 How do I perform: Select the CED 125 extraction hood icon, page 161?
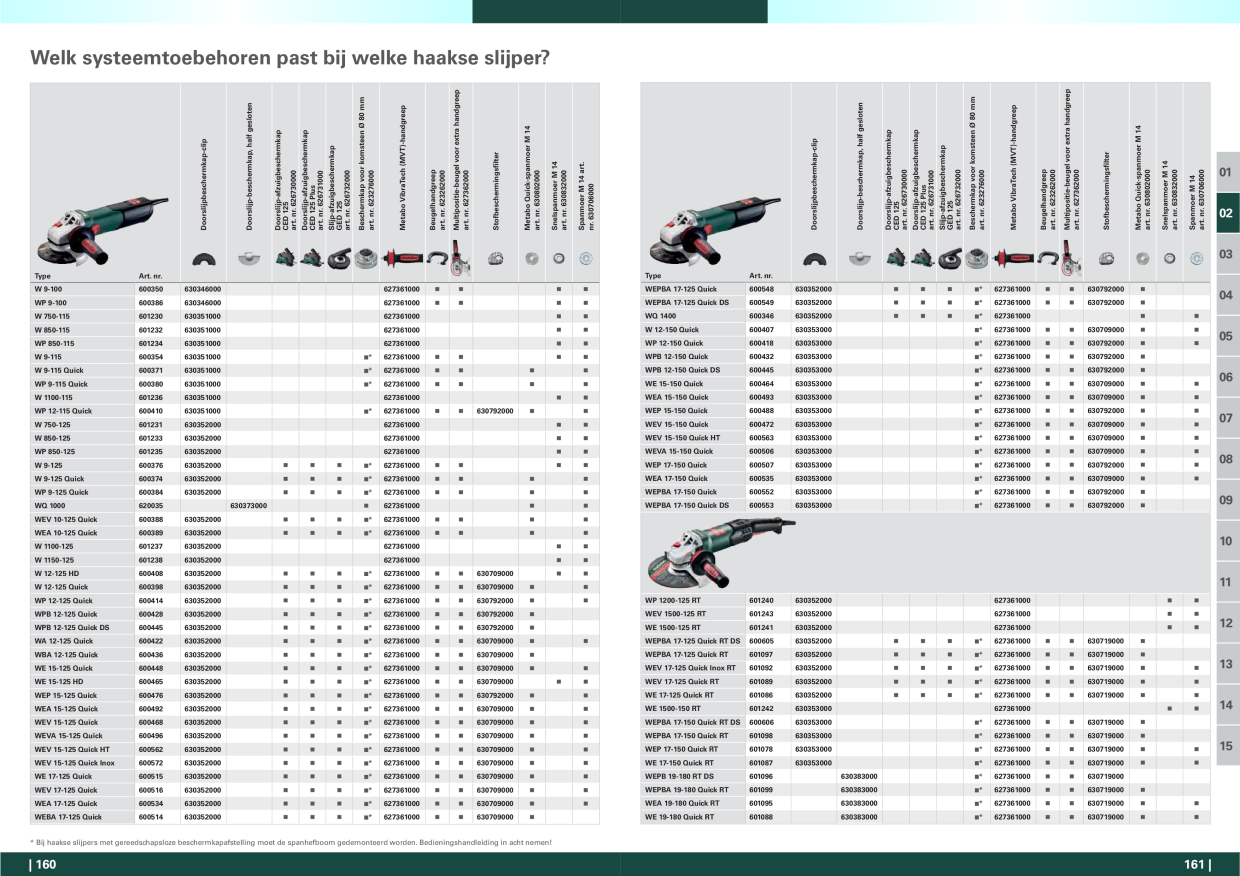click(895, 258)
